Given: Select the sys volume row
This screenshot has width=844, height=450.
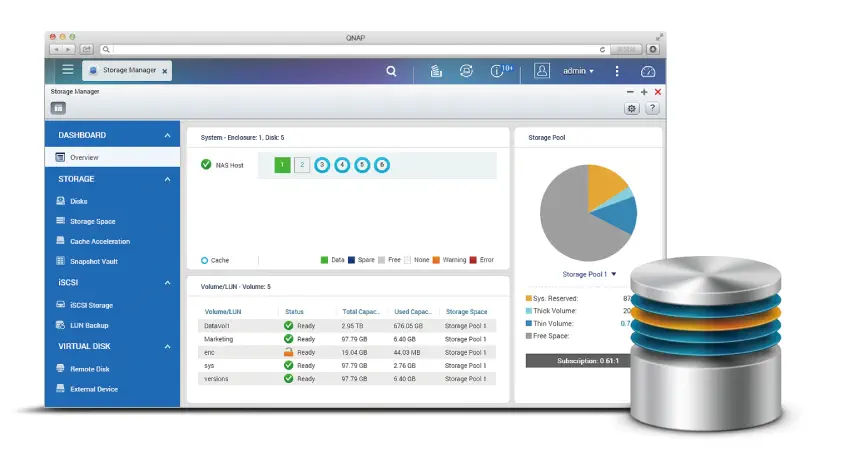Looking at the screenshot, I should [347, 365].
